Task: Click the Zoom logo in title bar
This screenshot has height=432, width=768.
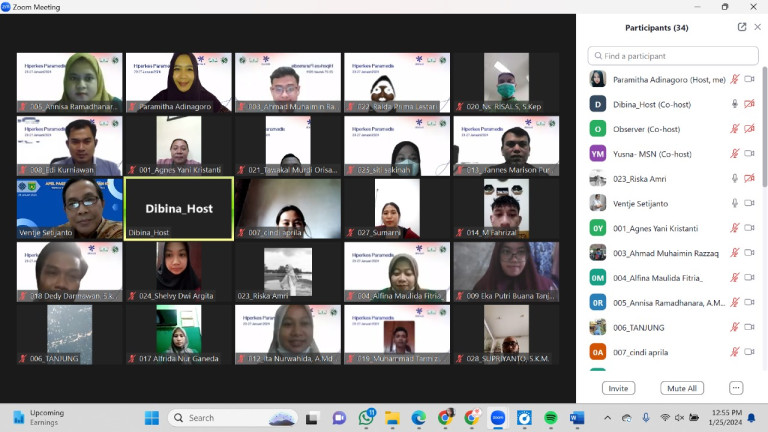Action: [6, 7]
